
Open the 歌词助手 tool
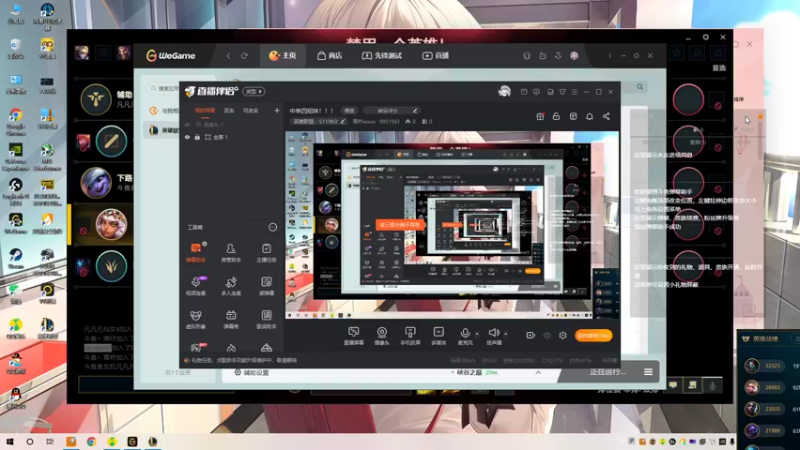click(x=266, y=319)
